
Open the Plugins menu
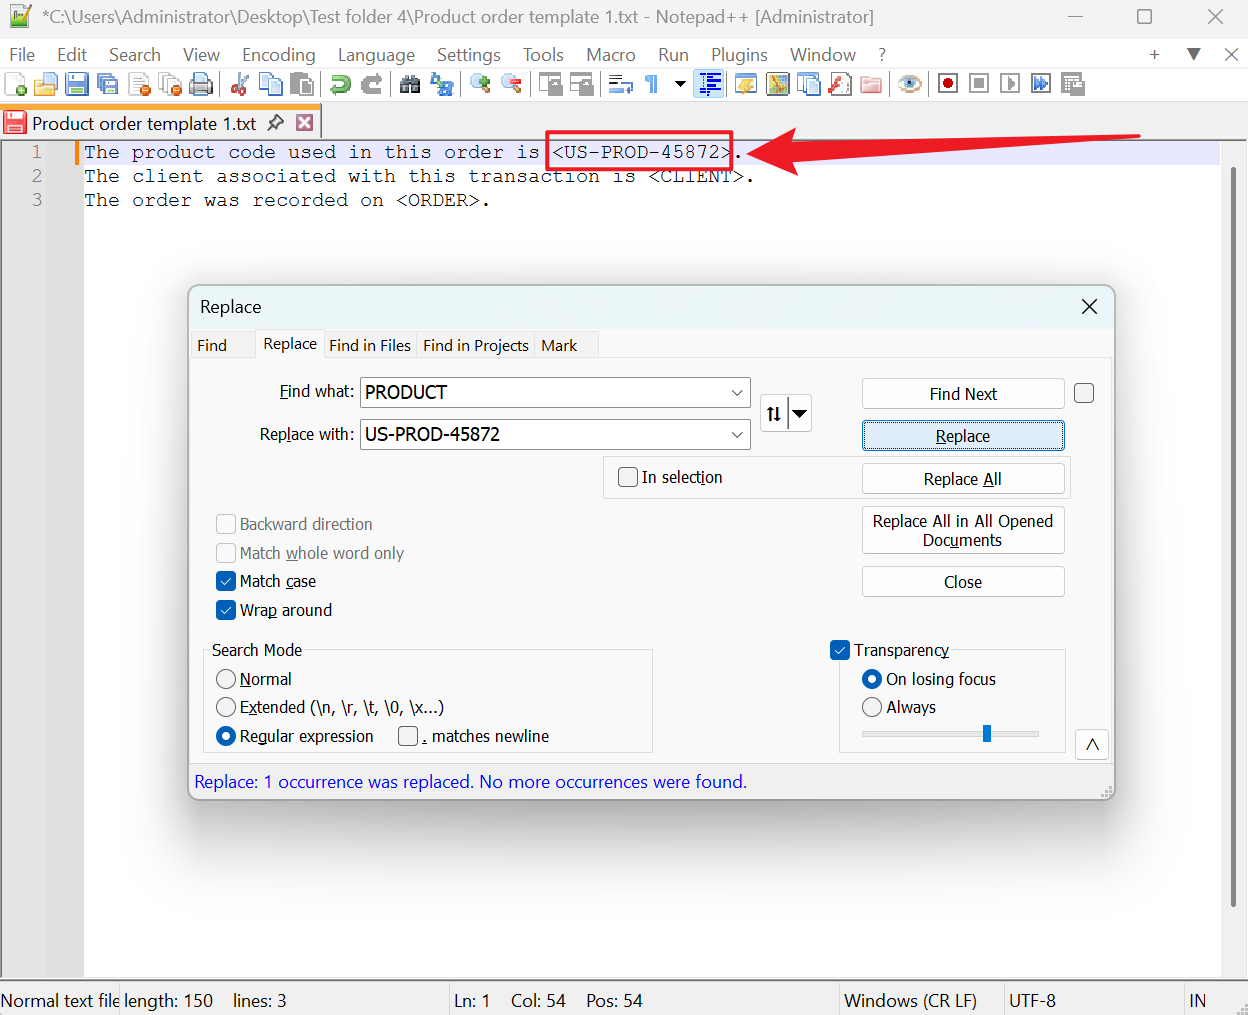[739, 55]
